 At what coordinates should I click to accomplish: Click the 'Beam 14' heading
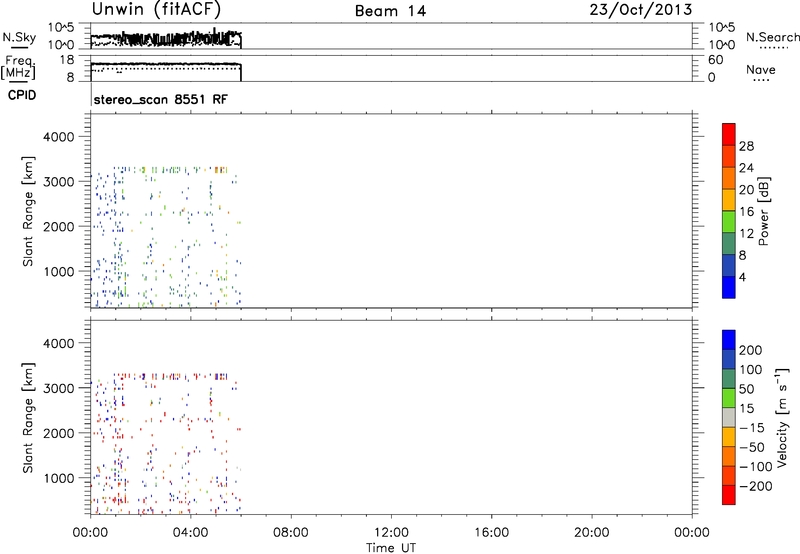click(390, 11)
